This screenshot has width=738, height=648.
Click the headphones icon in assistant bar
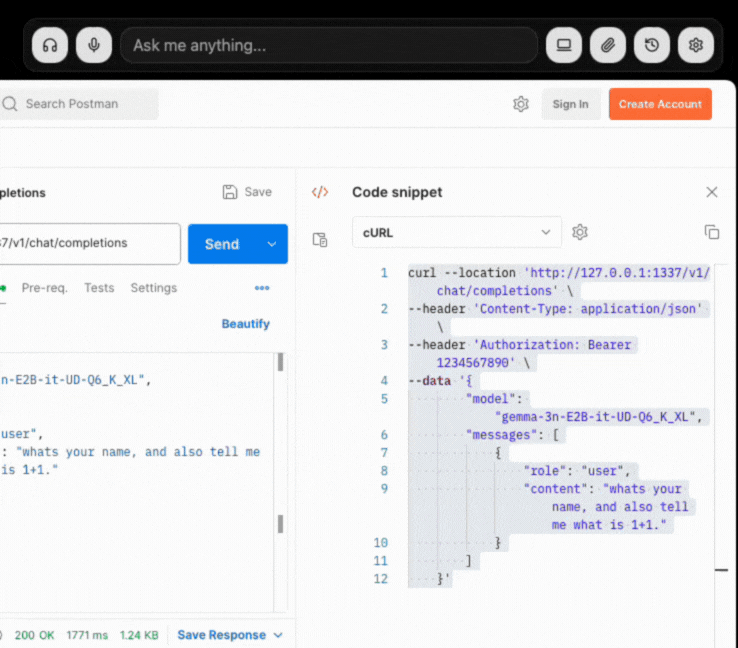[x=50, y=45]
